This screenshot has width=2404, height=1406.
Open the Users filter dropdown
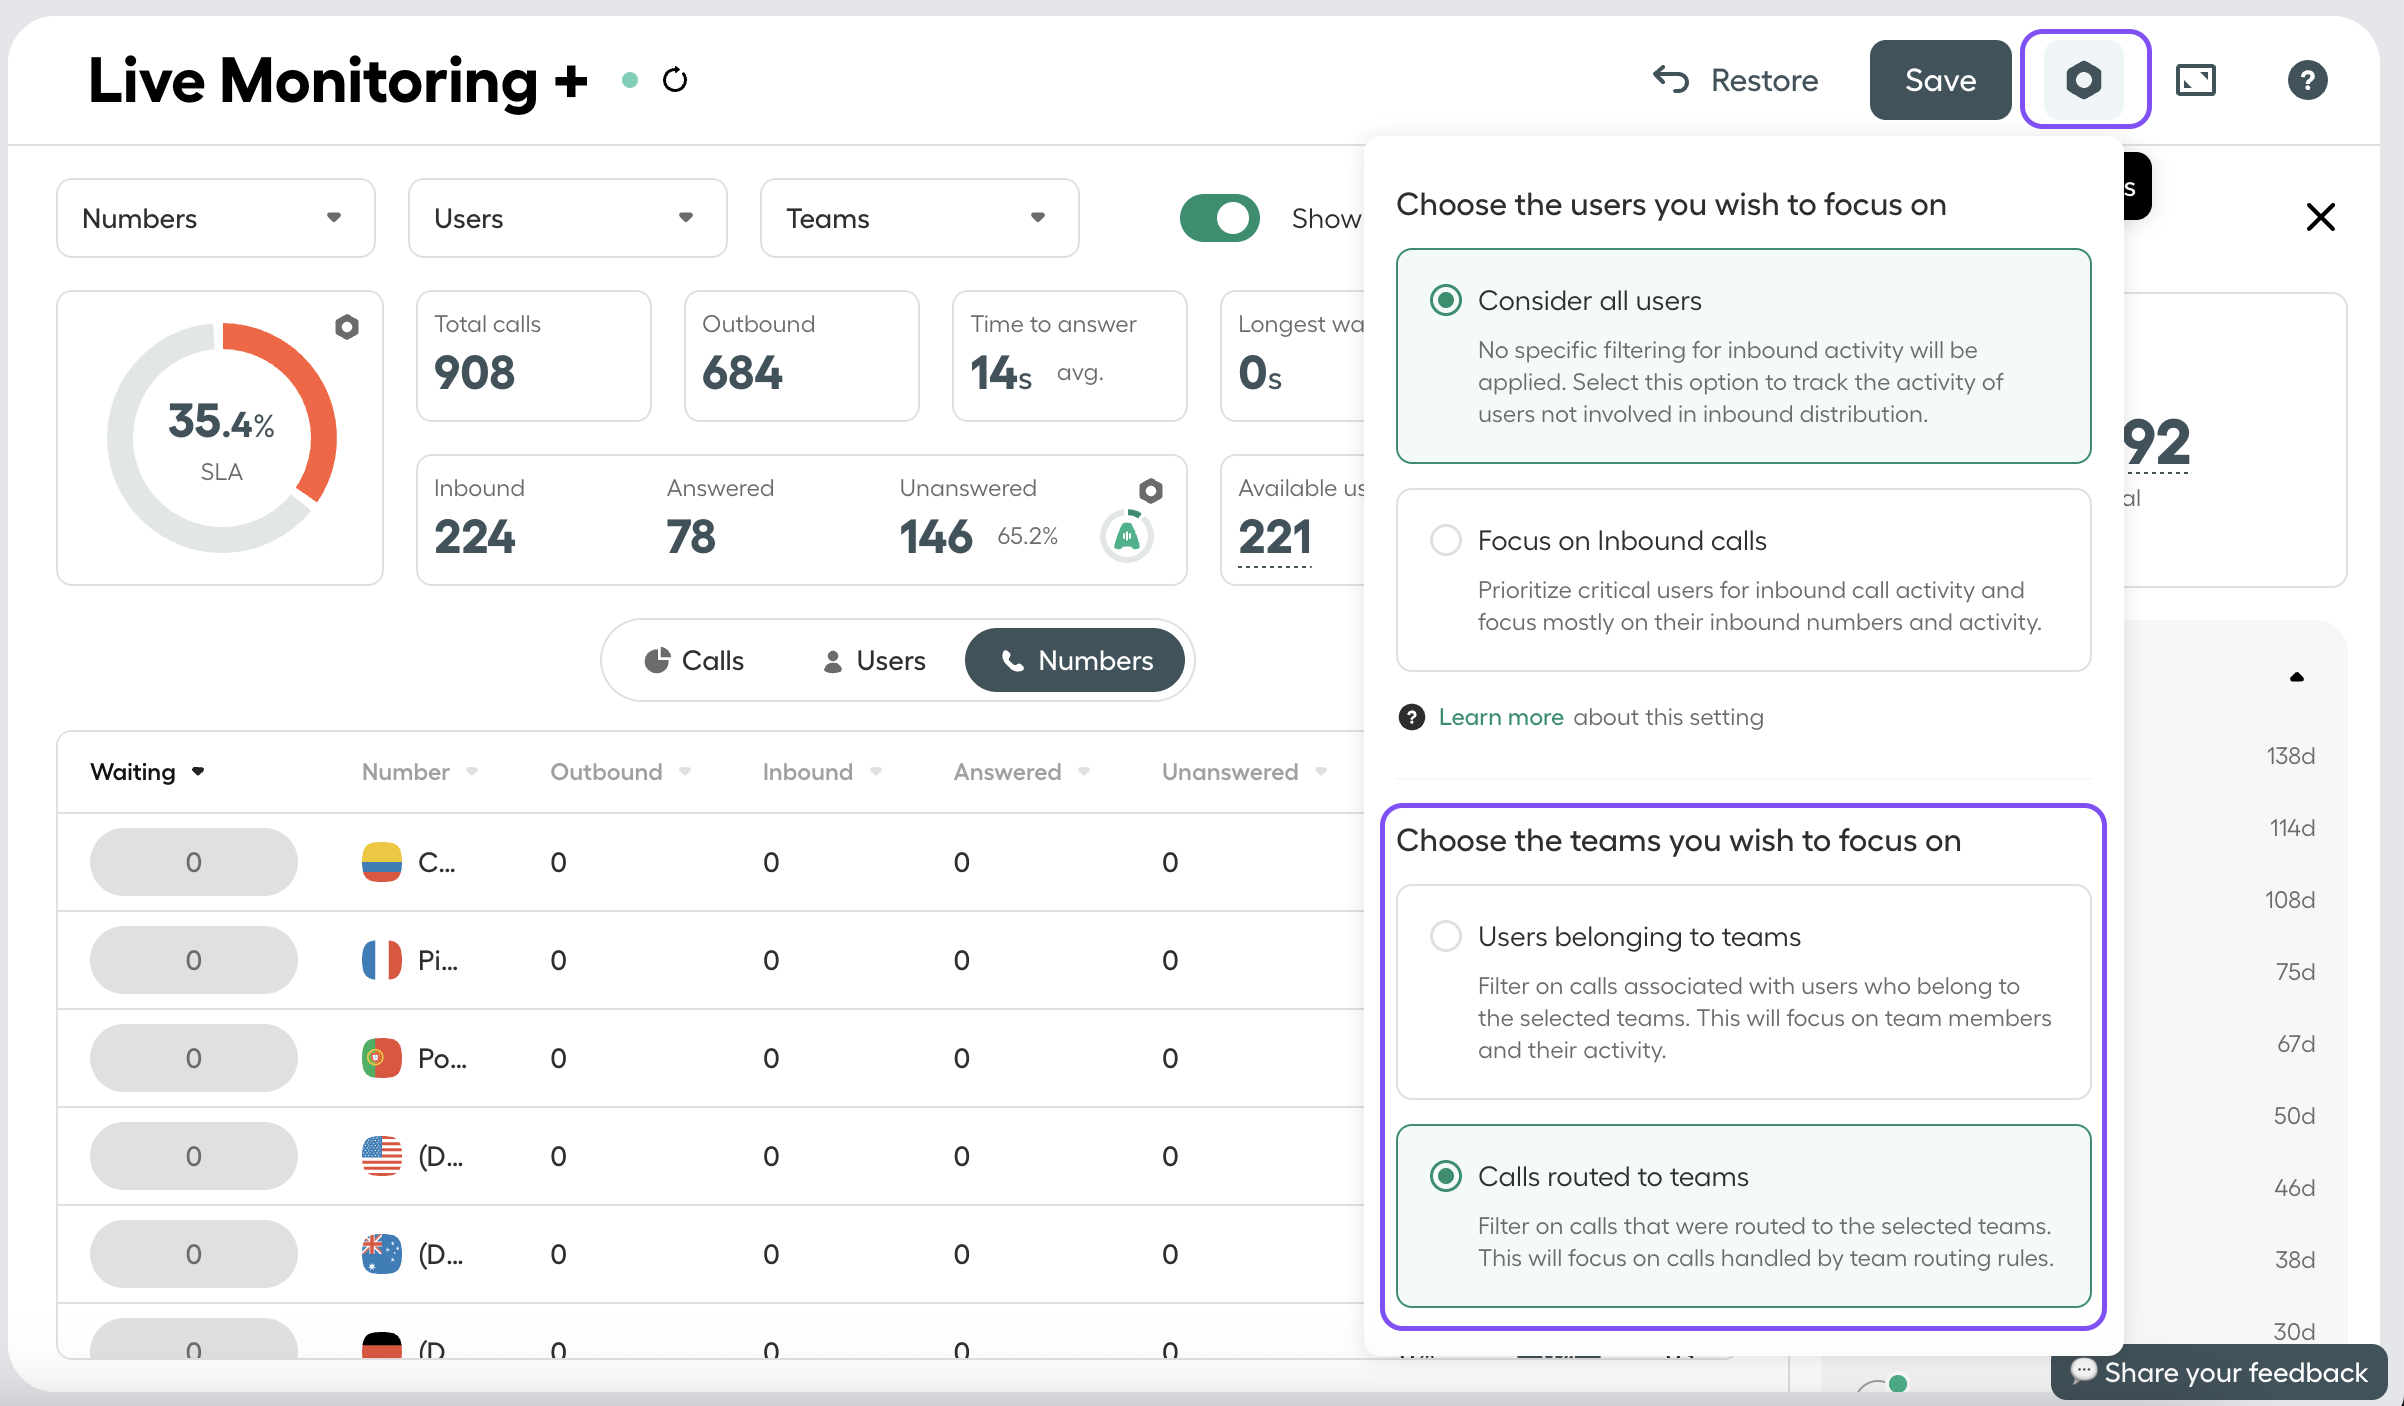pos(568,218)
